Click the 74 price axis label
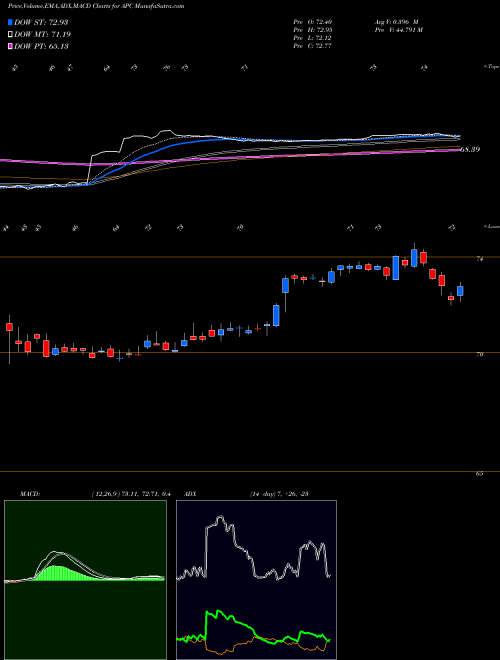Image resolution: width=500 pixels, height=660 pixels. pos(479,259)
